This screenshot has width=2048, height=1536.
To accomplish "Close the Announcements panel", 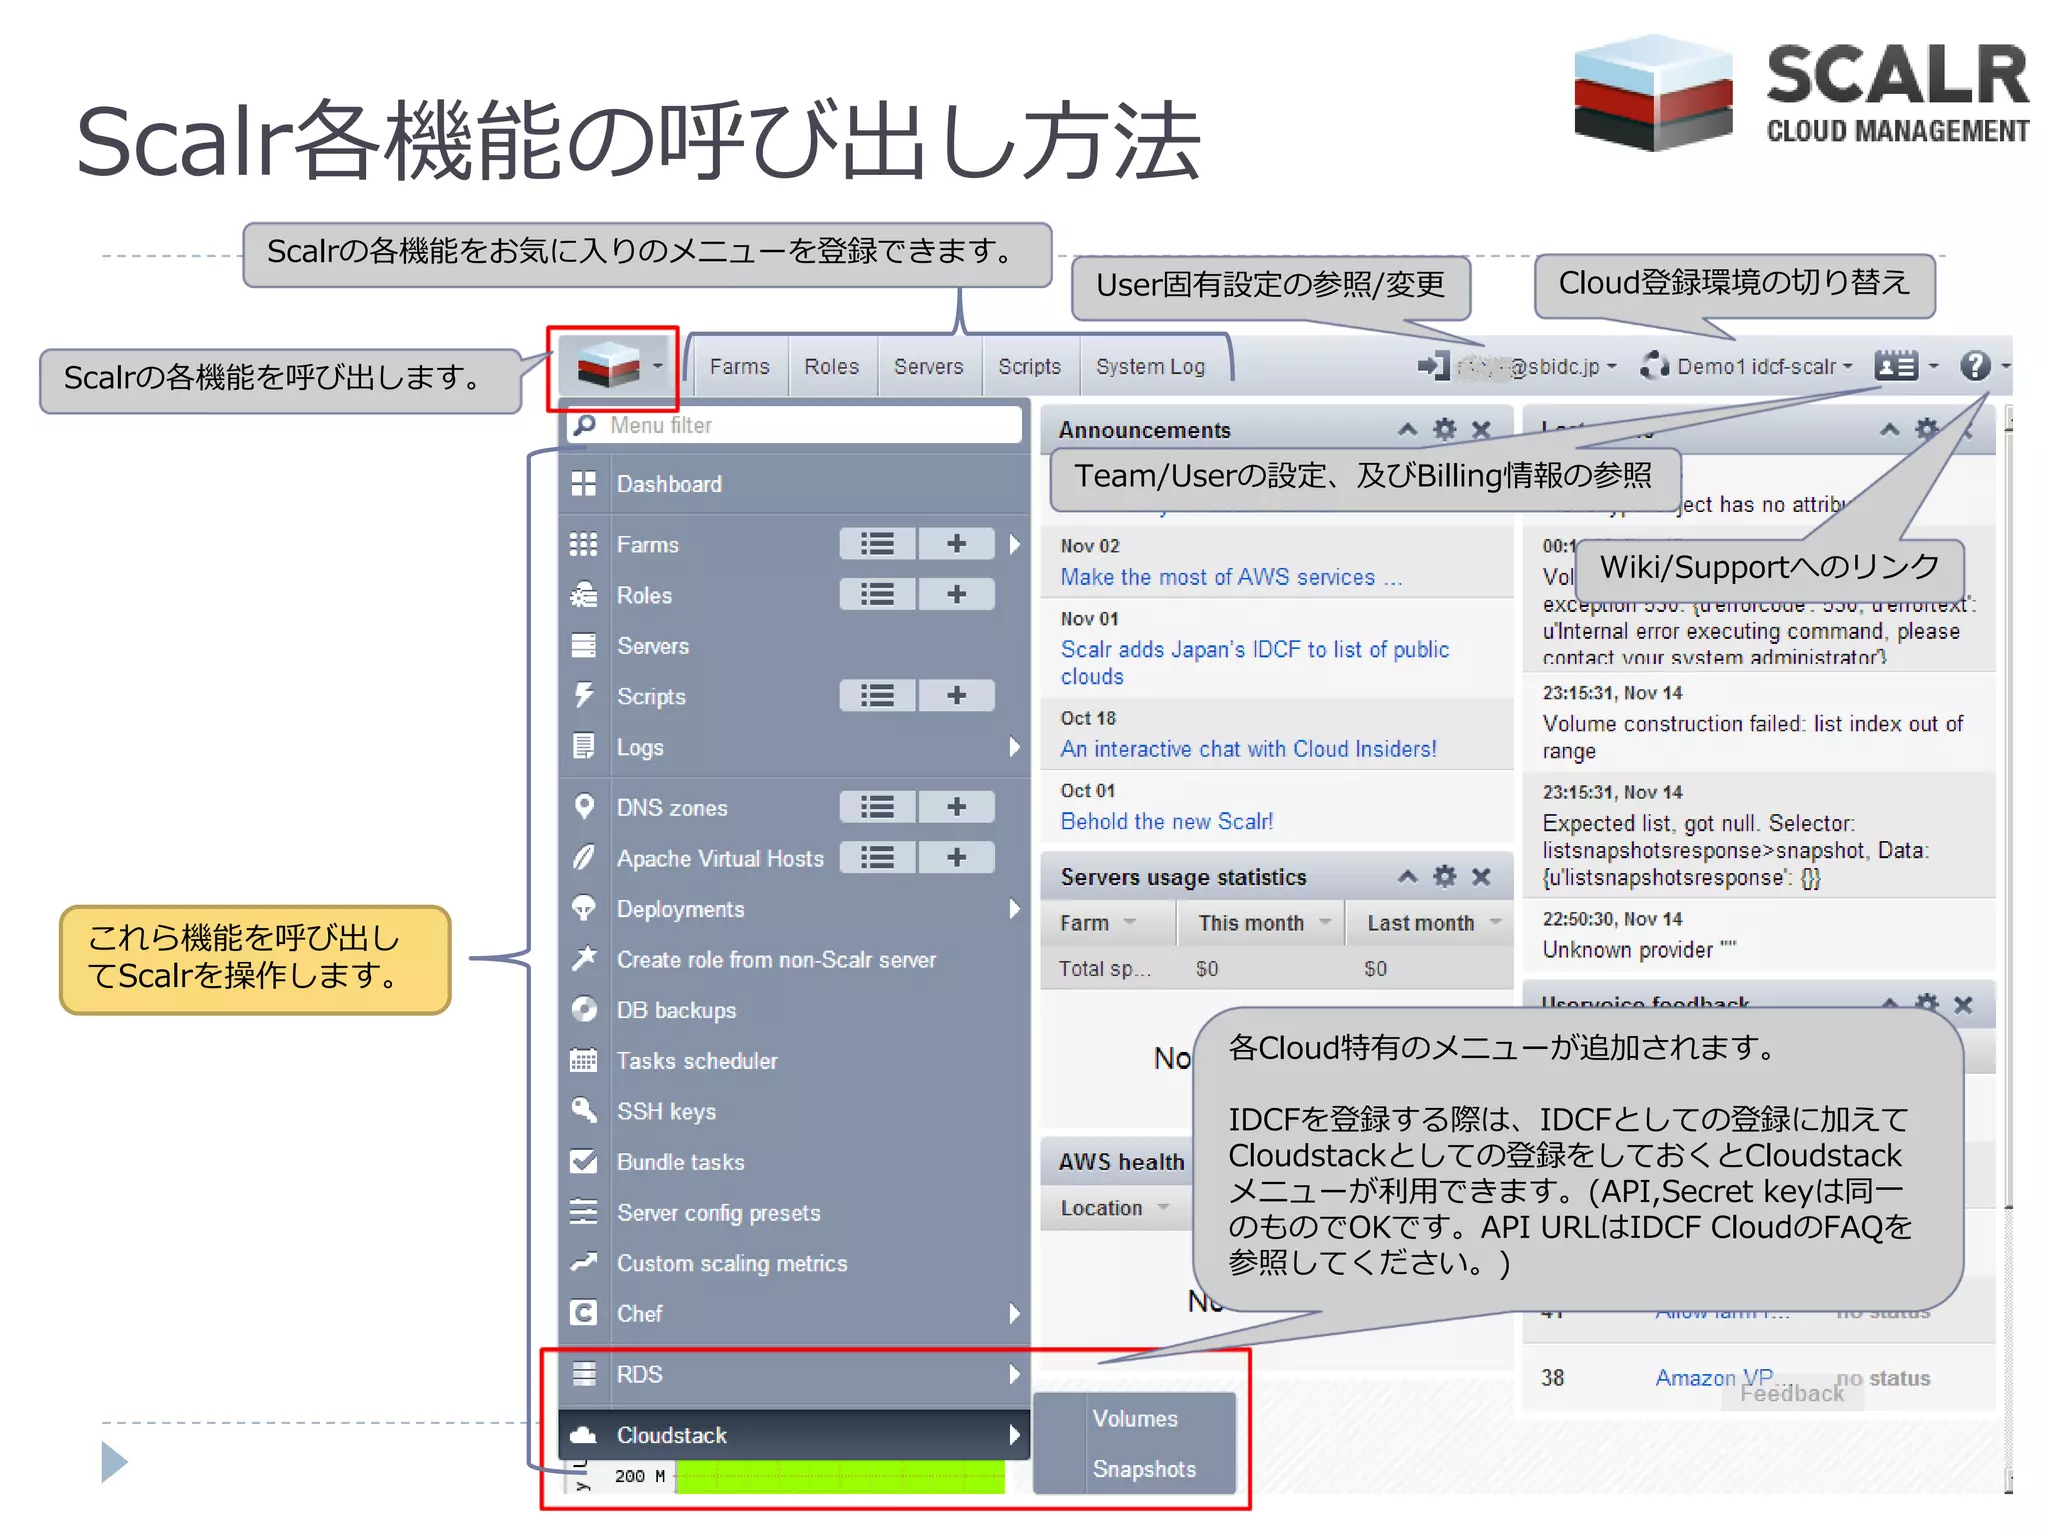I will pyautogui.click(x=1482, y=430).
